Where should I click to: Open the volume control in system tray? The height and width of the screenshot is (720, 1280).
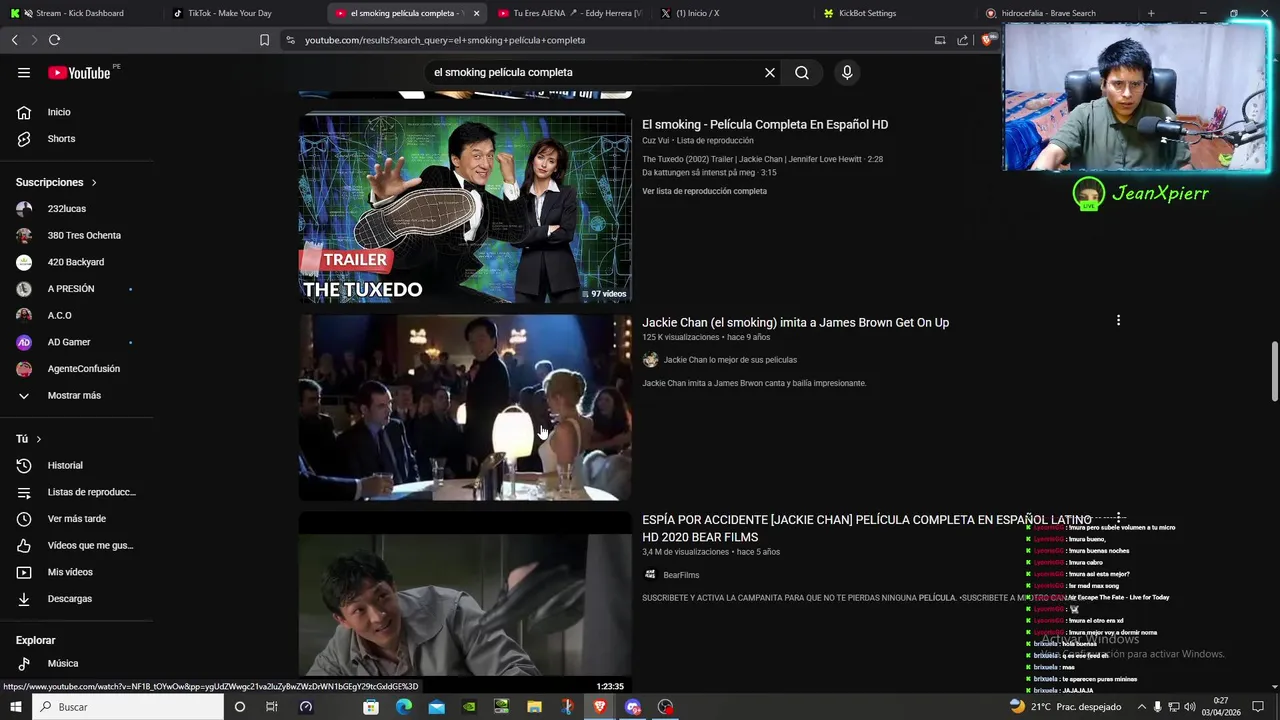(1190, 707)
